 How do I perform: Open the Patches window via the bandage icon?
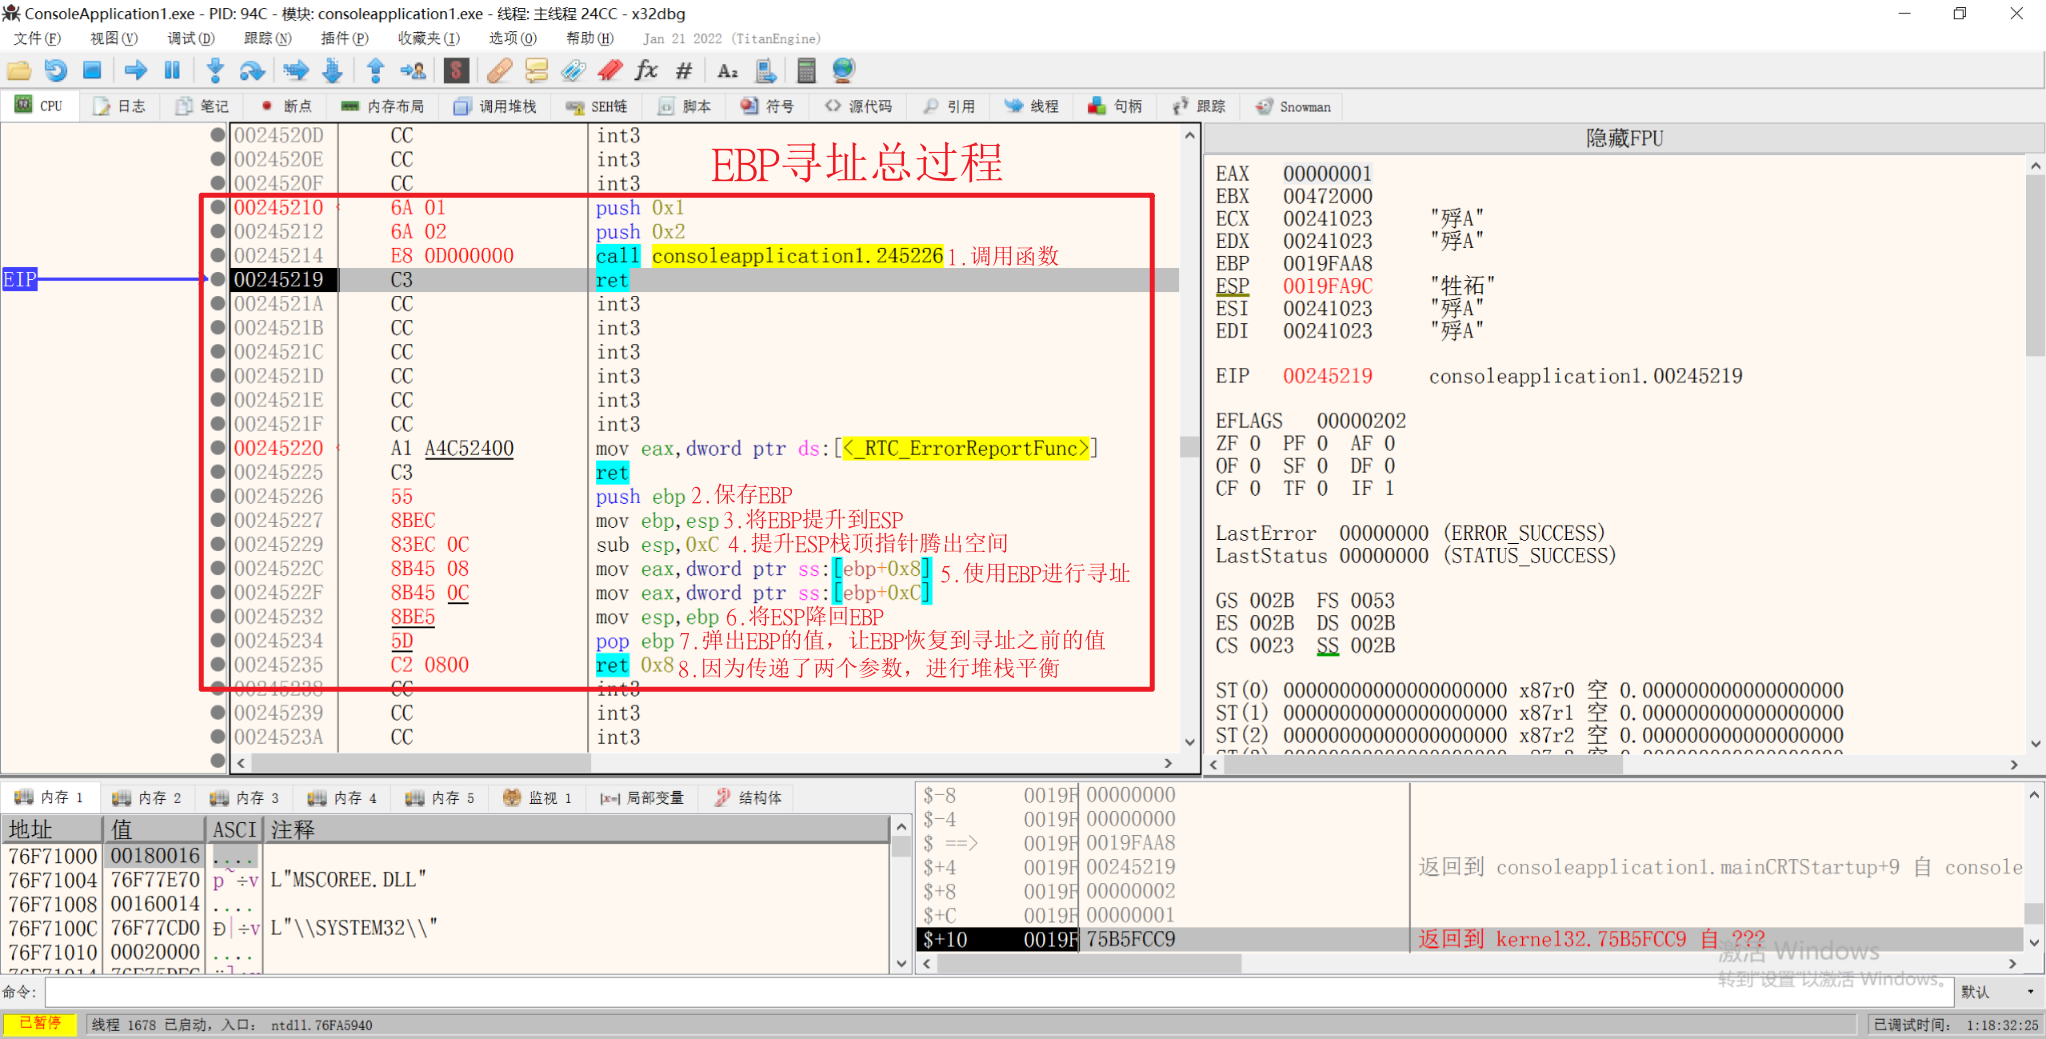(x=499, y=70)
